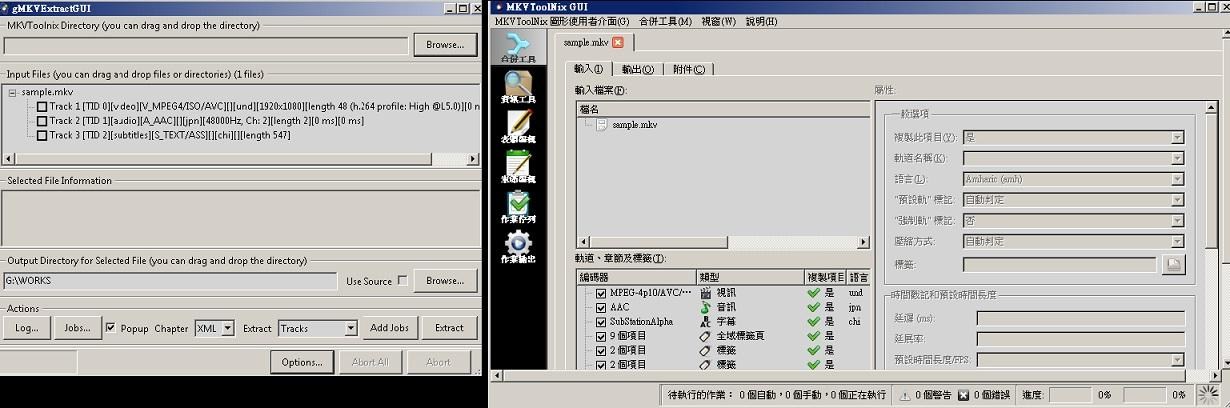
Task: Open the MKVToolNix 圖形使用者介面 menu
Action: pos(562,21)
